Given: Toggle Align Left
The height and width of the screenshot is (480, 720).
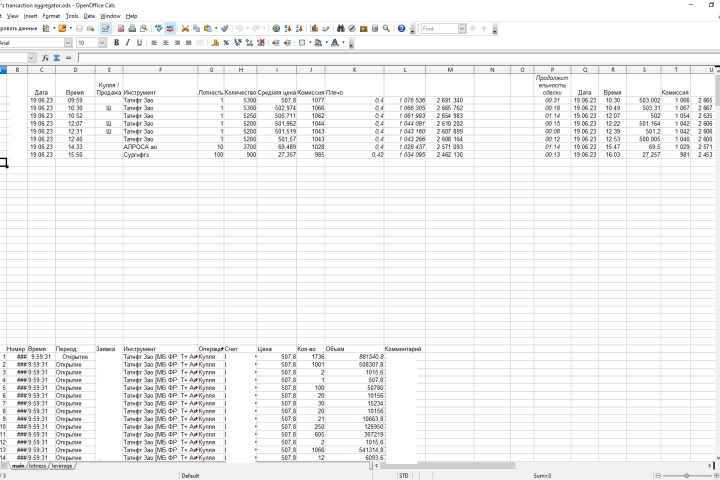Looking at the screenshot, I should [x=154, y=43].
